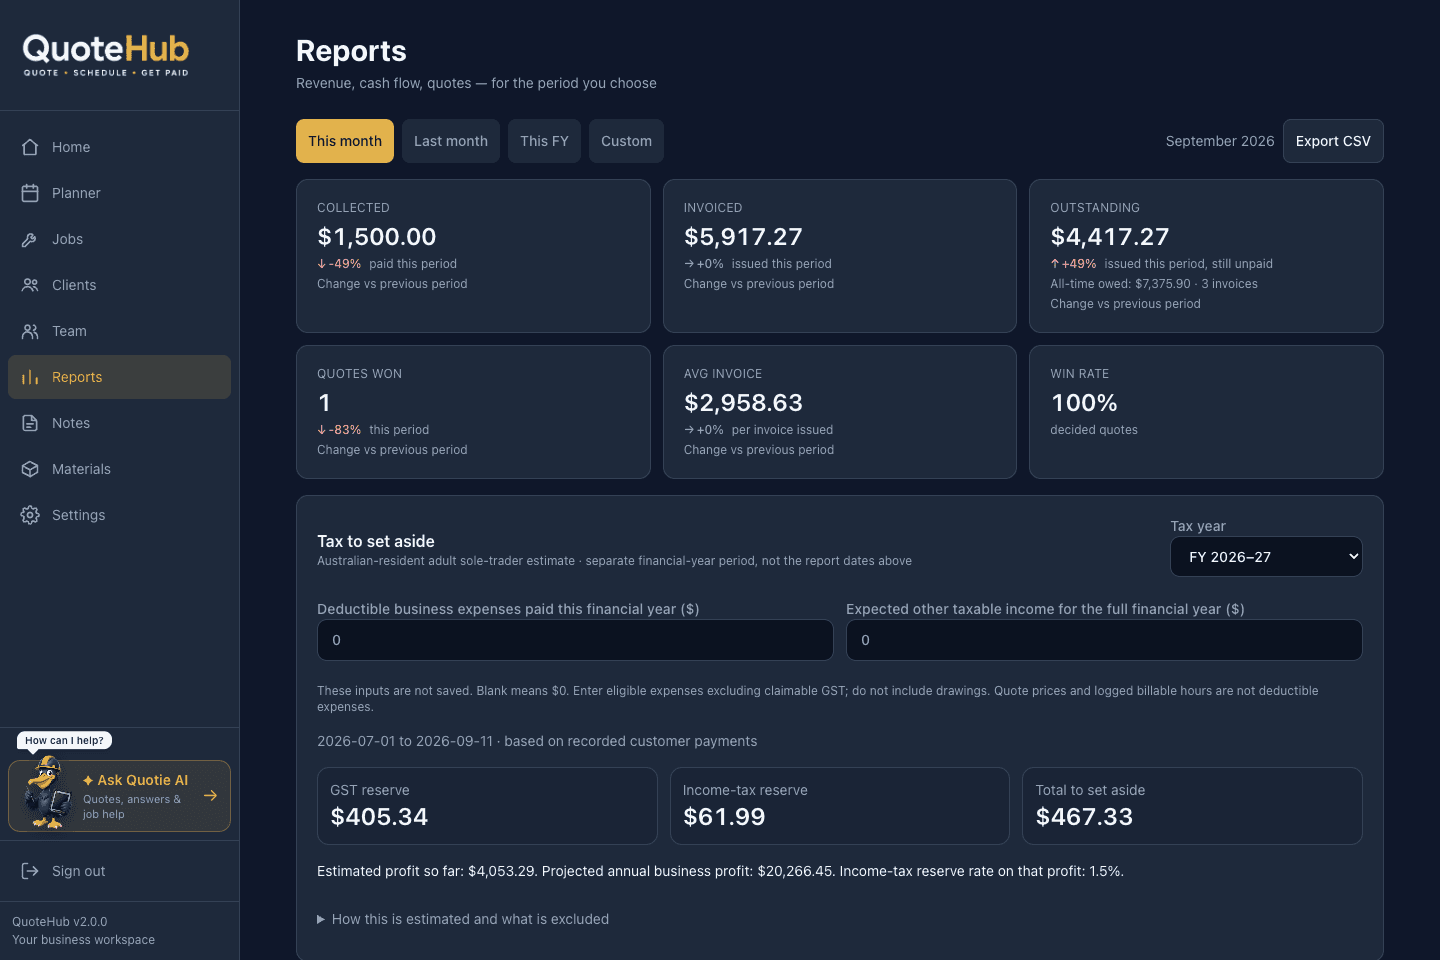
Task: Click the Win Rate 100% value
Action: [x=1084, y=403]
